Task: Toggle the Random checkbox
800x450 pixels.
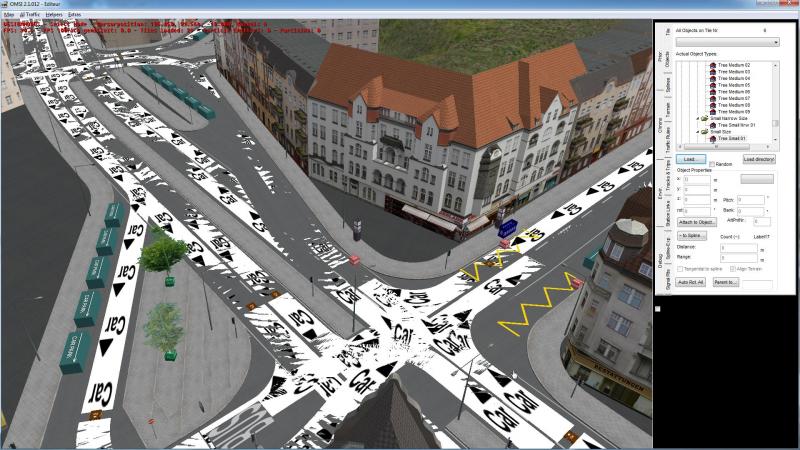Action: pyautogui.click(x=712, y=164)
